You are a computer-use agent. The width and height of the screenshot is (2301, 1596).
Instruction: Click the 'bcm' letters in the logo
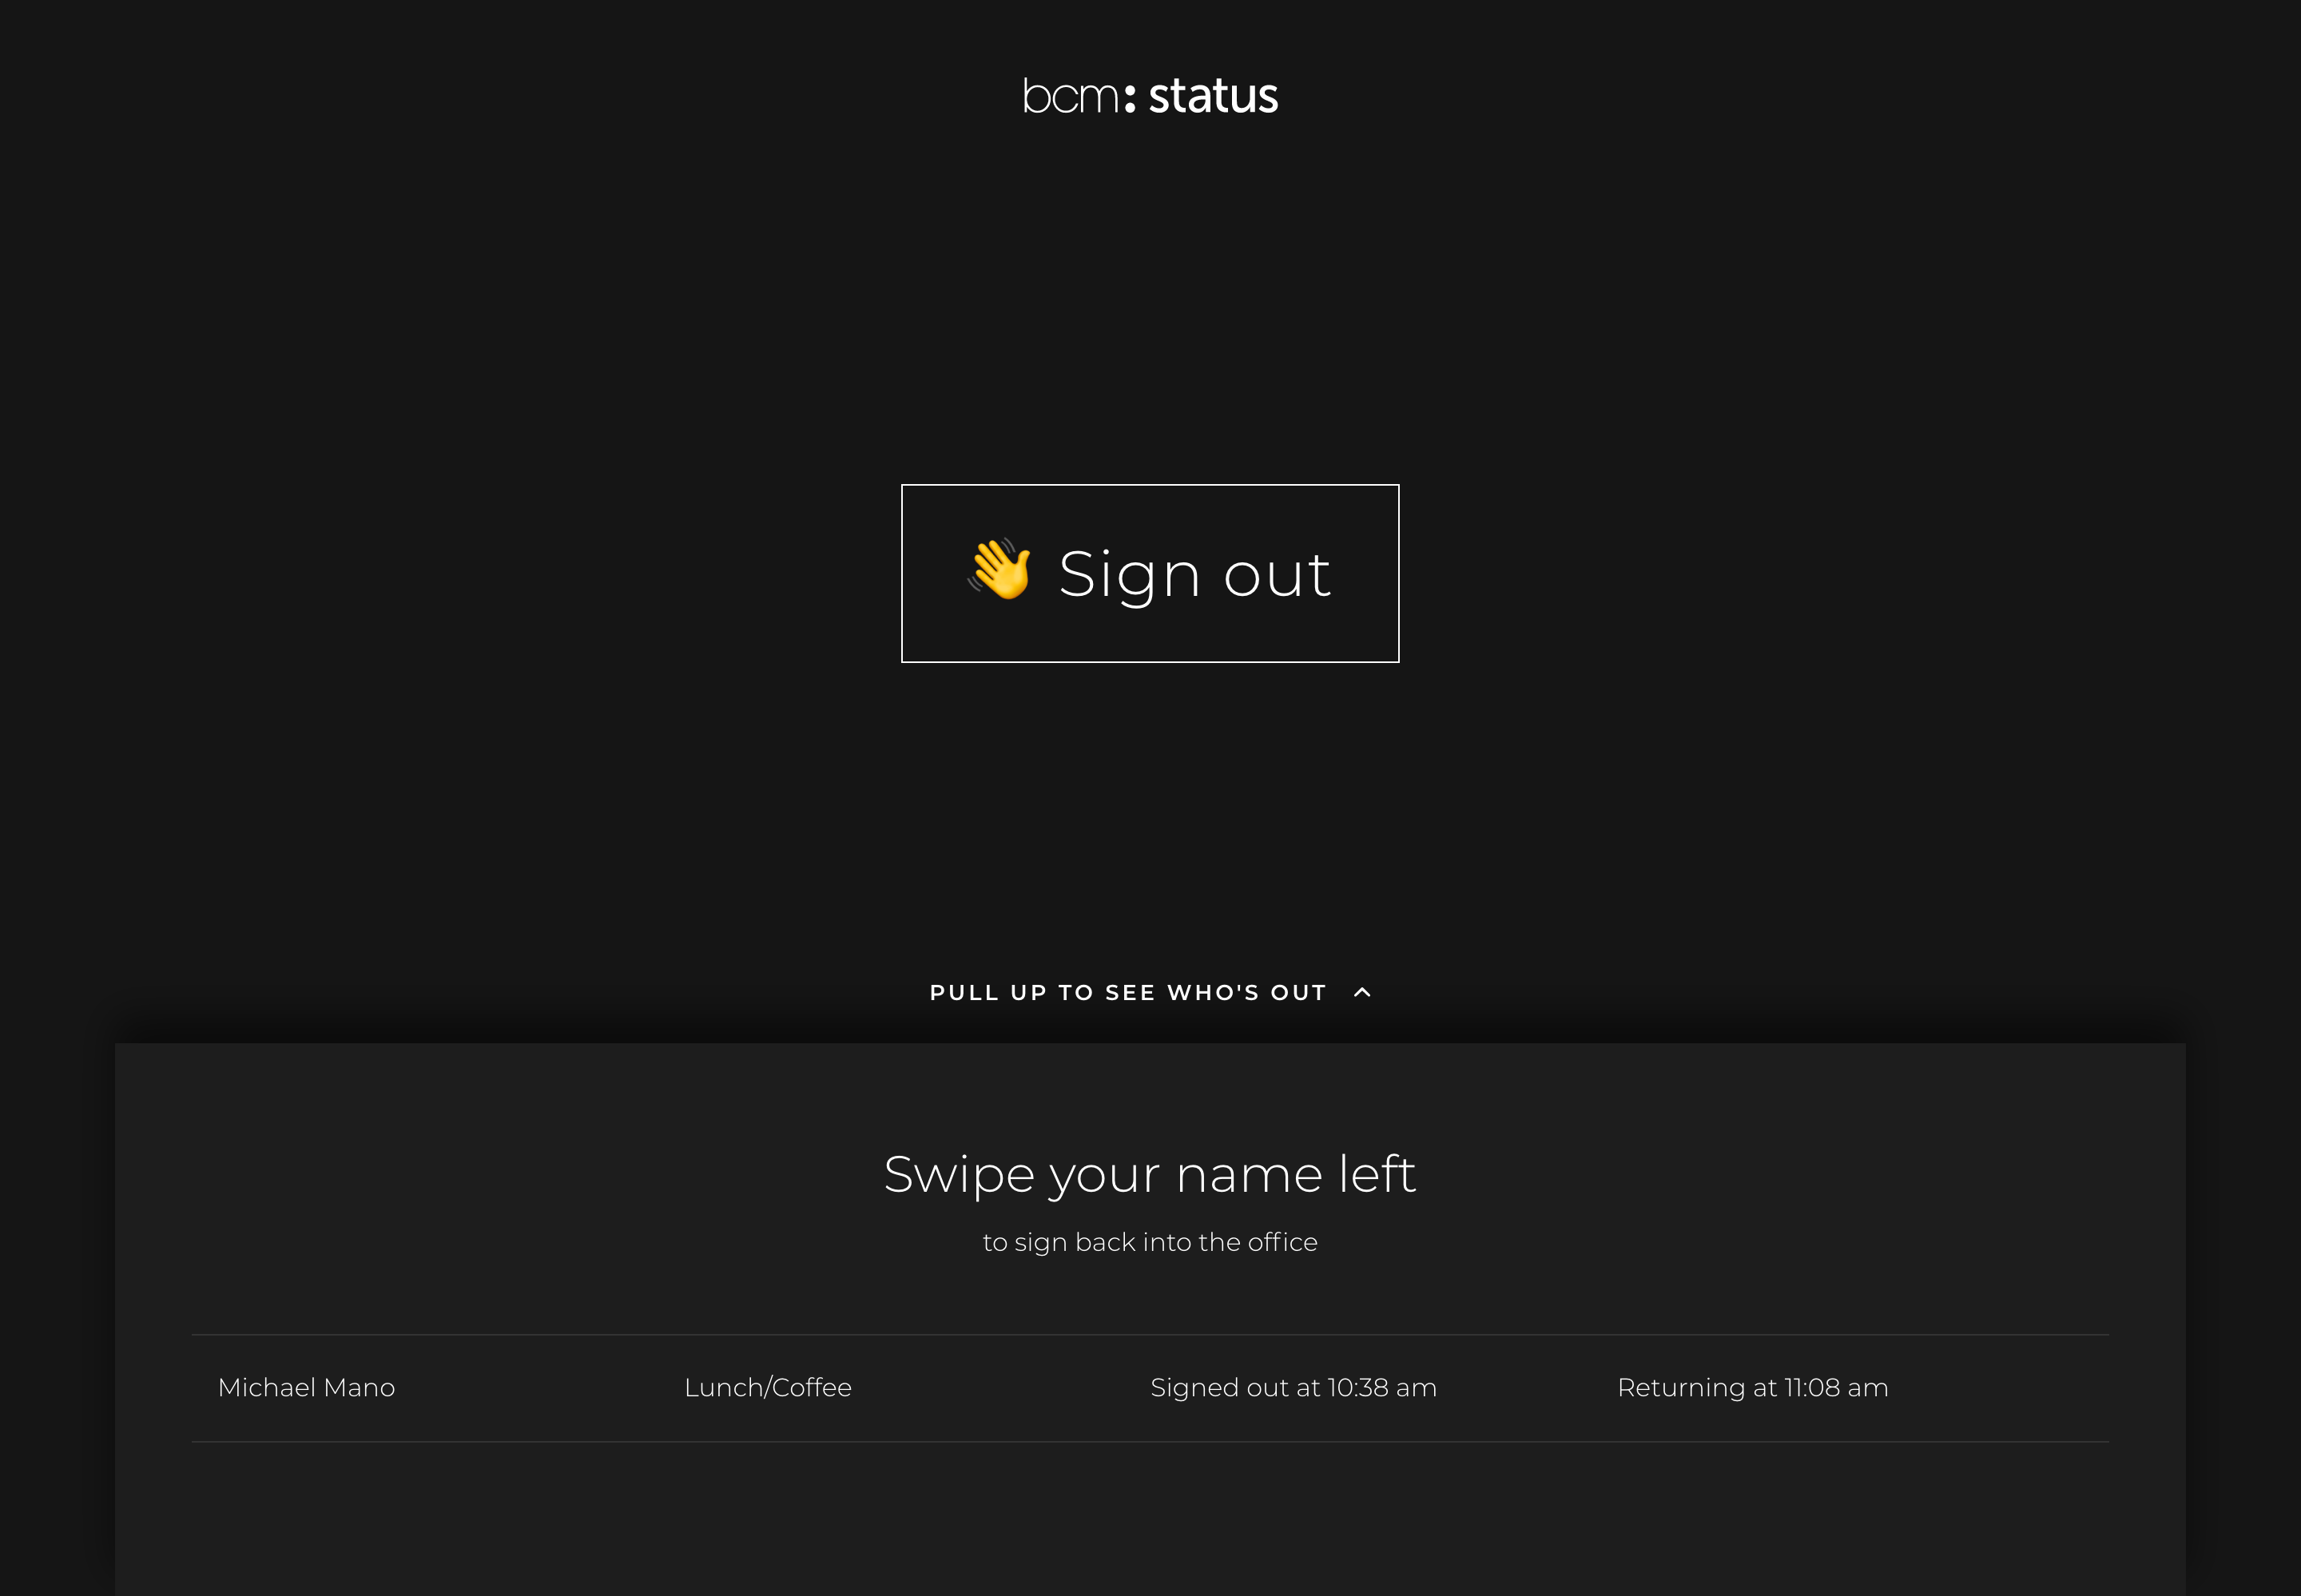tap(1070, 97)
